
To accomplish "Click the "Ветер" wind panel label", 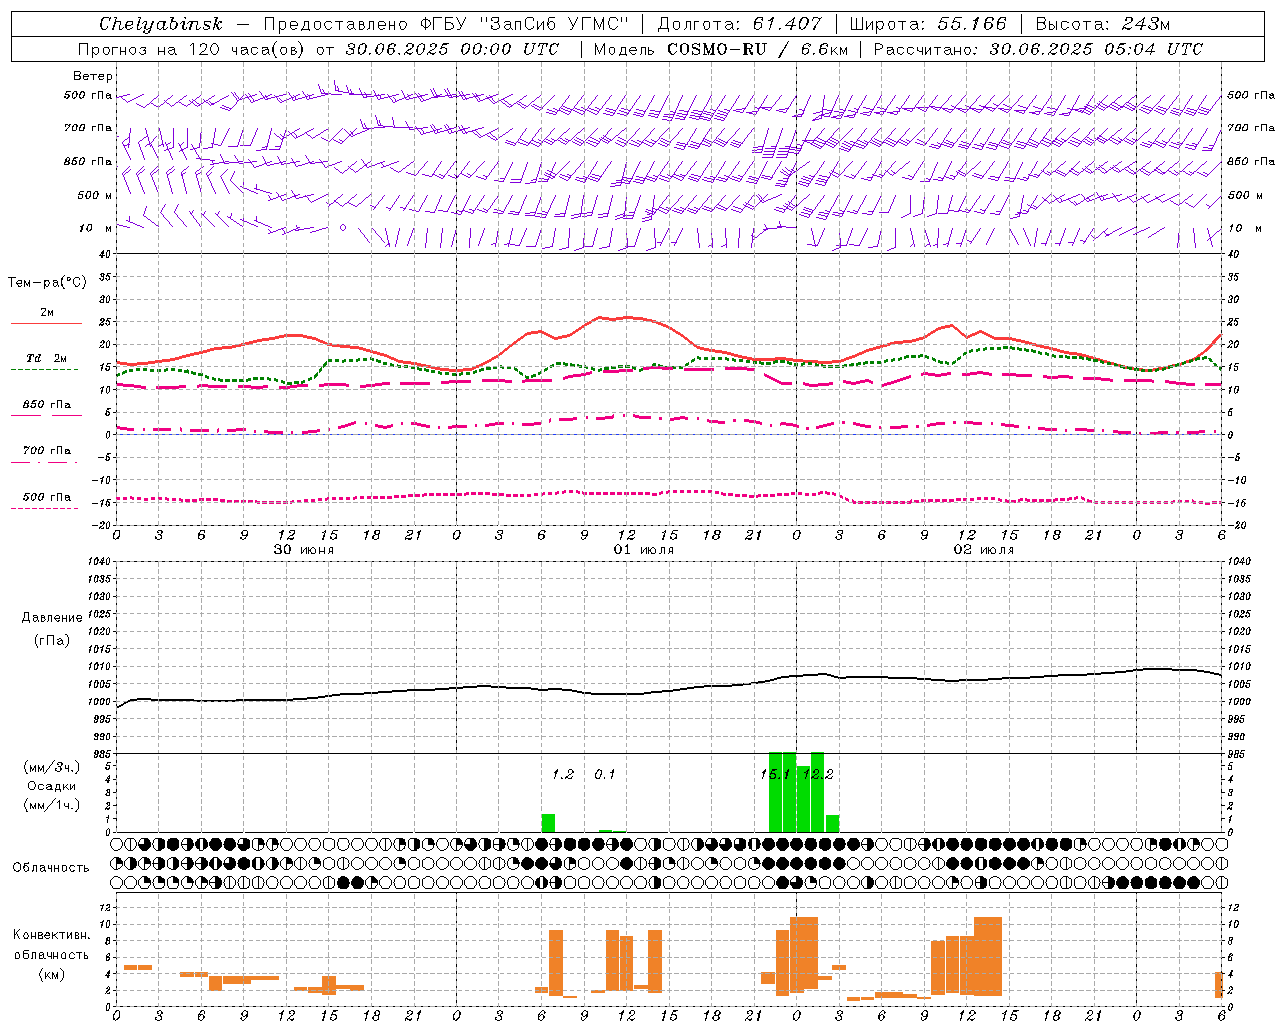I will pyautogui.click(x=93, y=76).
